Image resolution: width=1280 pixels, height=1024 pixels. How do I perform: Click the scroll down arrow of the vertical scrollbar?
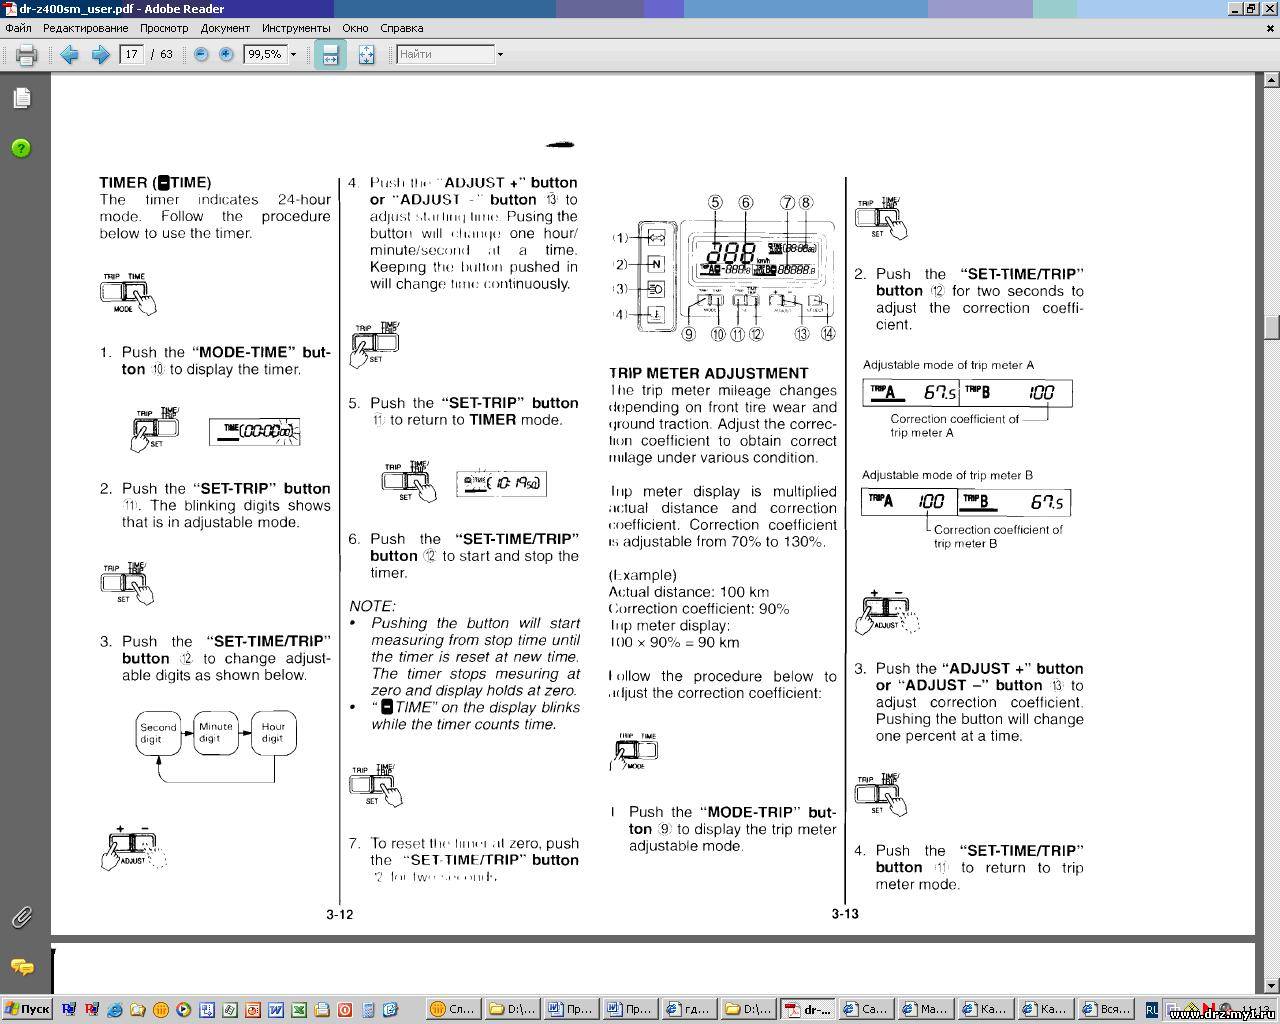click(x=1271, y=986)
